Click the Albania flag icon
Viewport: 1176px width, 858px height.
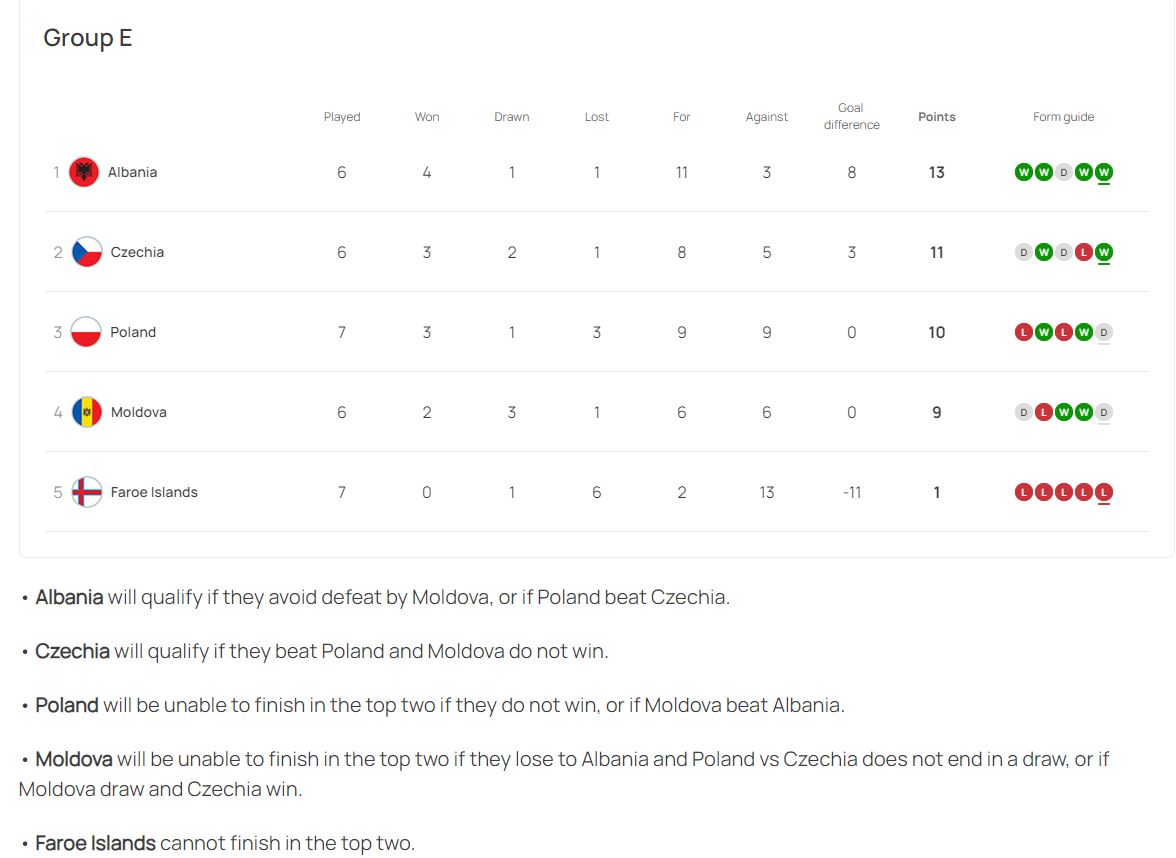tap(84, 172)
